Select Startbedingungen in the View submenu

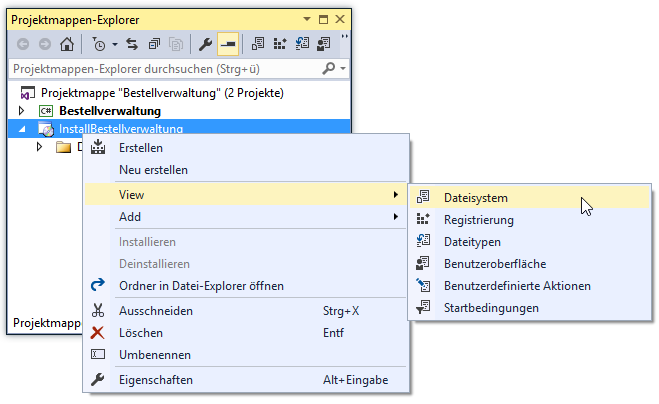pyautogui.click(x=530, y=308)
